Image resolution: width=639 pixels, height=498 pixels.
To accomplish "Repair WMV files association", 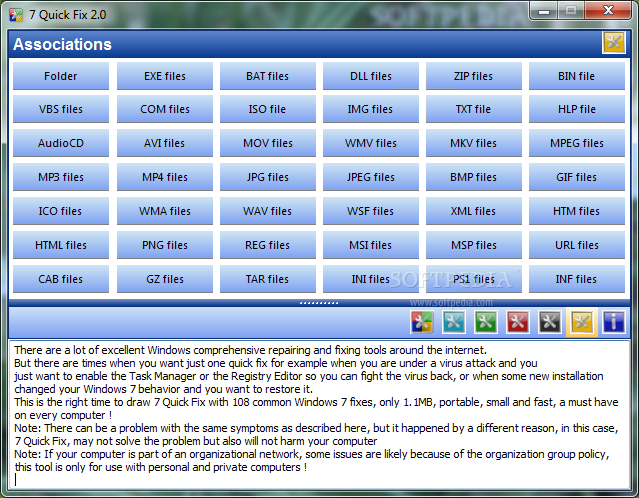I will [371, 143].
